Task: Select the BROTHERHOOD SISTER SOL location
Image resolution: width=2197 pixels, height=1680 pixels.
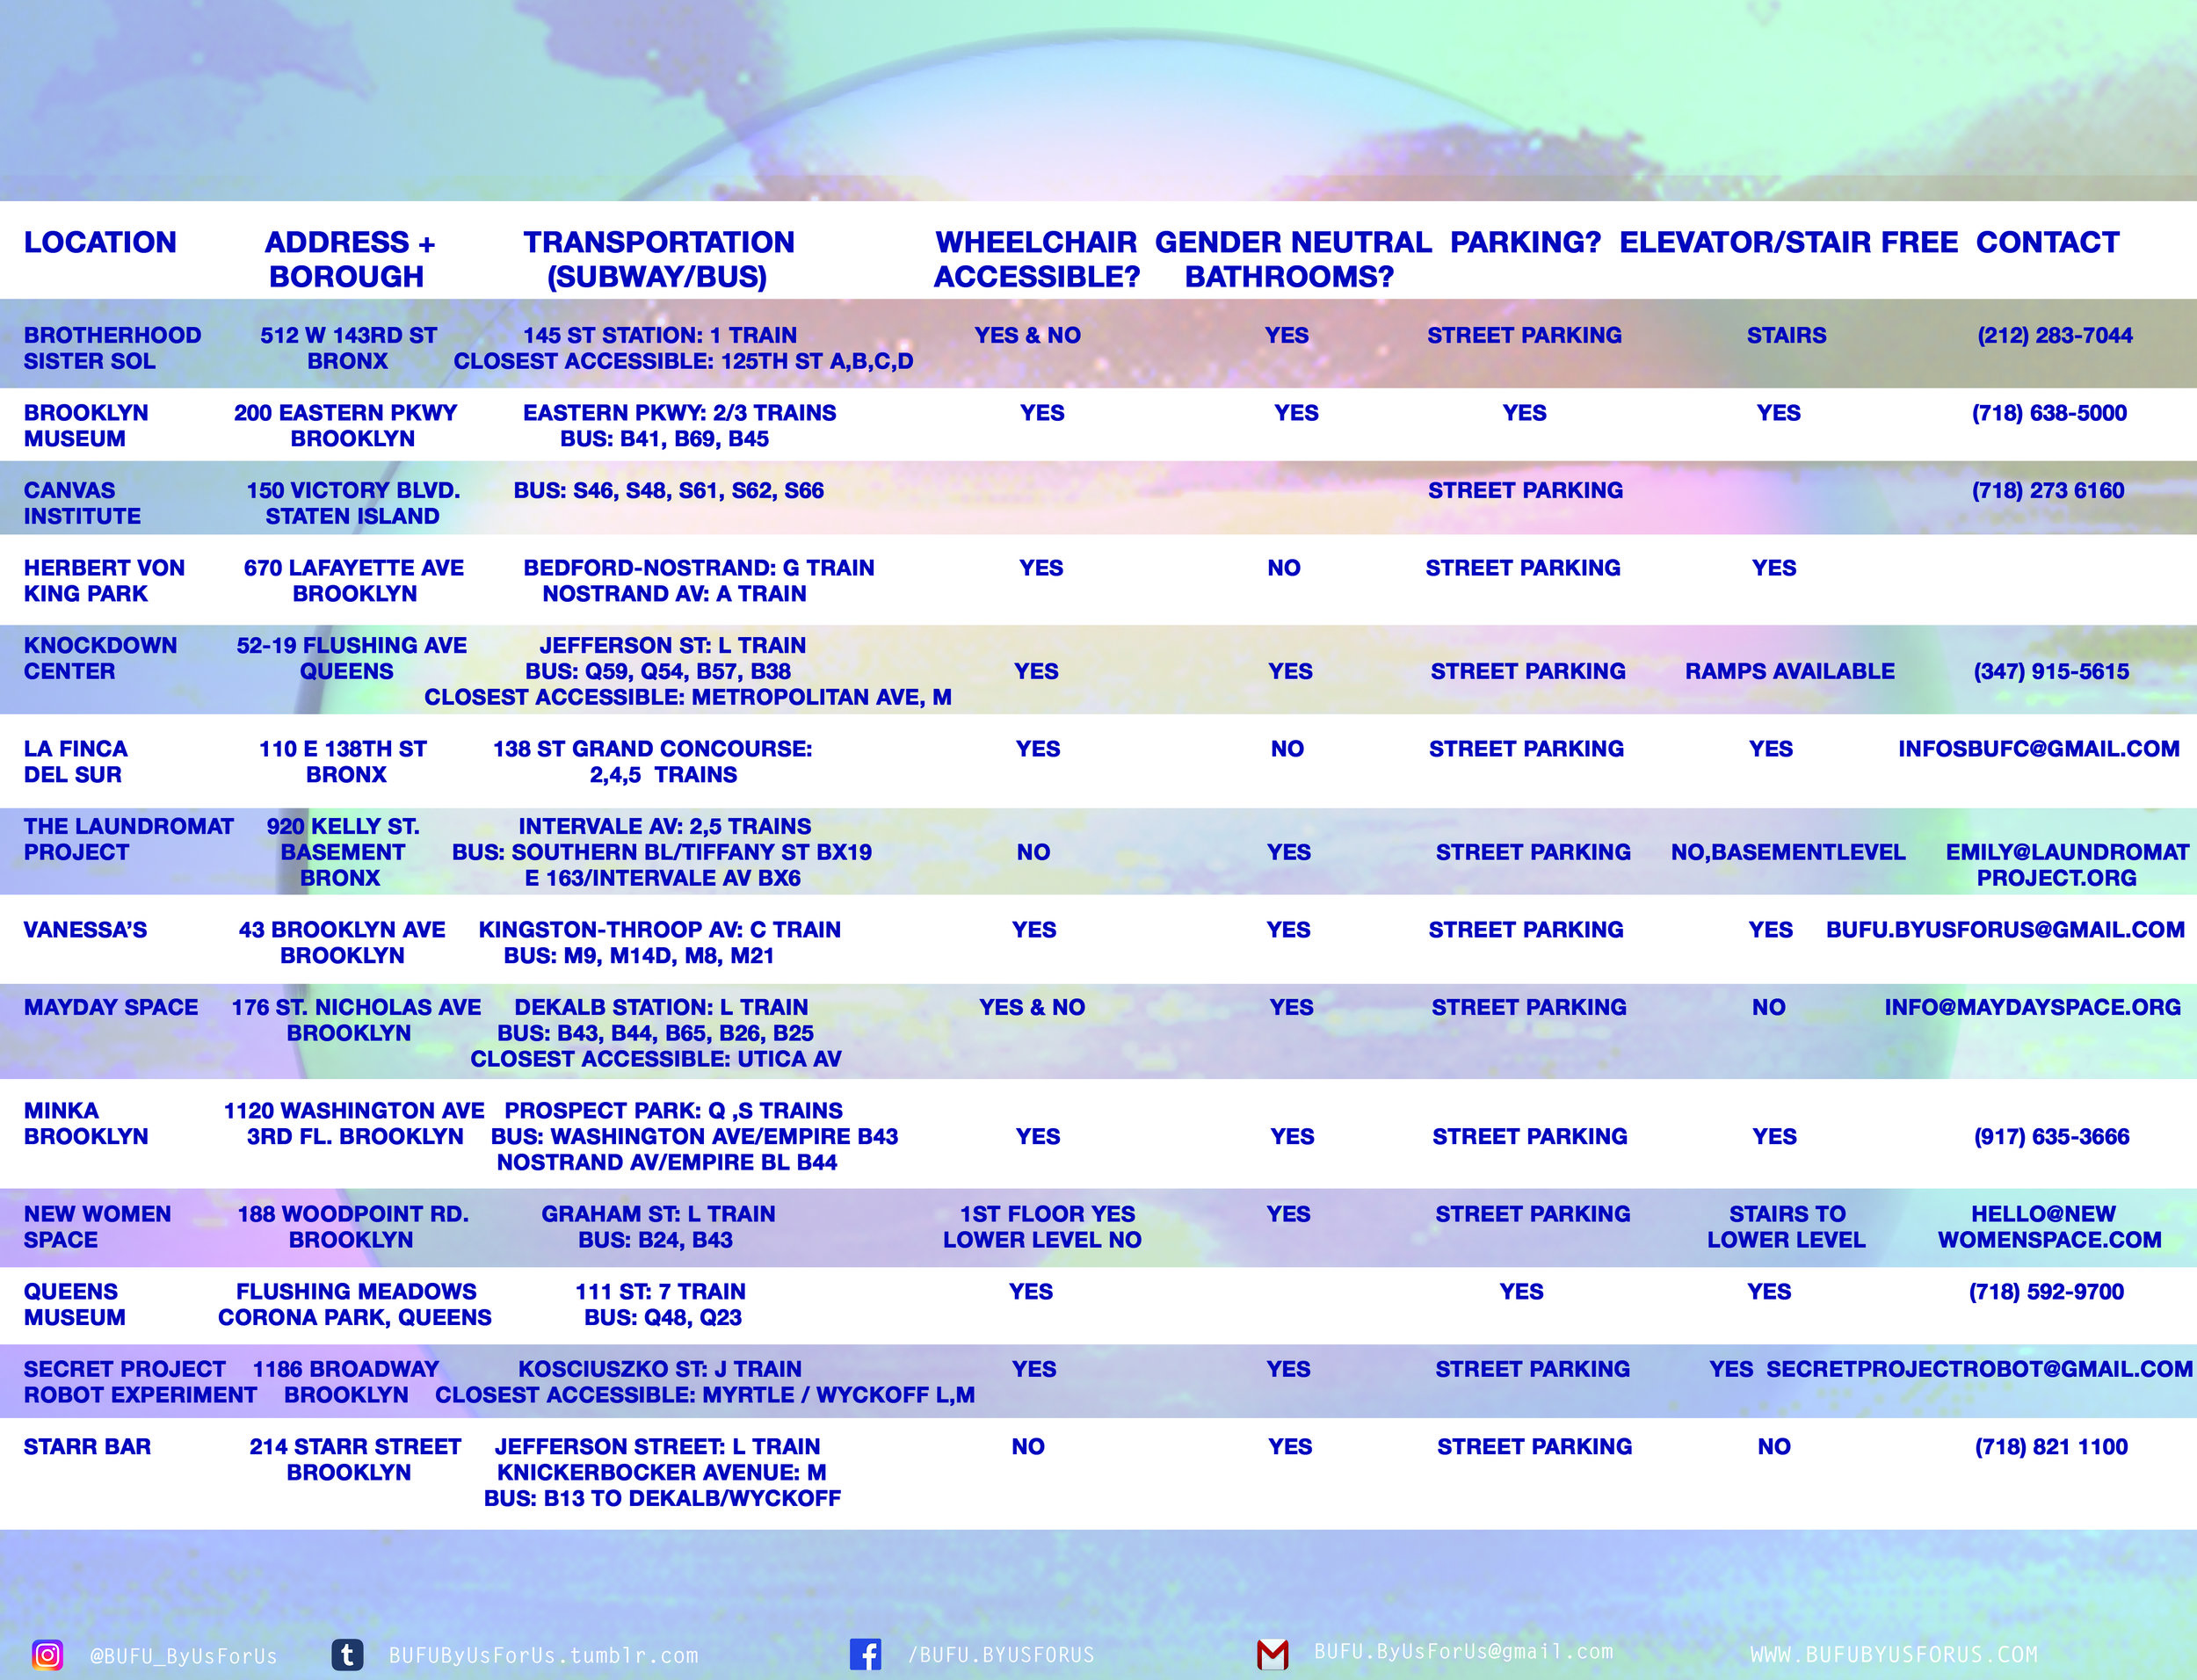Action: tap(112, 348)
